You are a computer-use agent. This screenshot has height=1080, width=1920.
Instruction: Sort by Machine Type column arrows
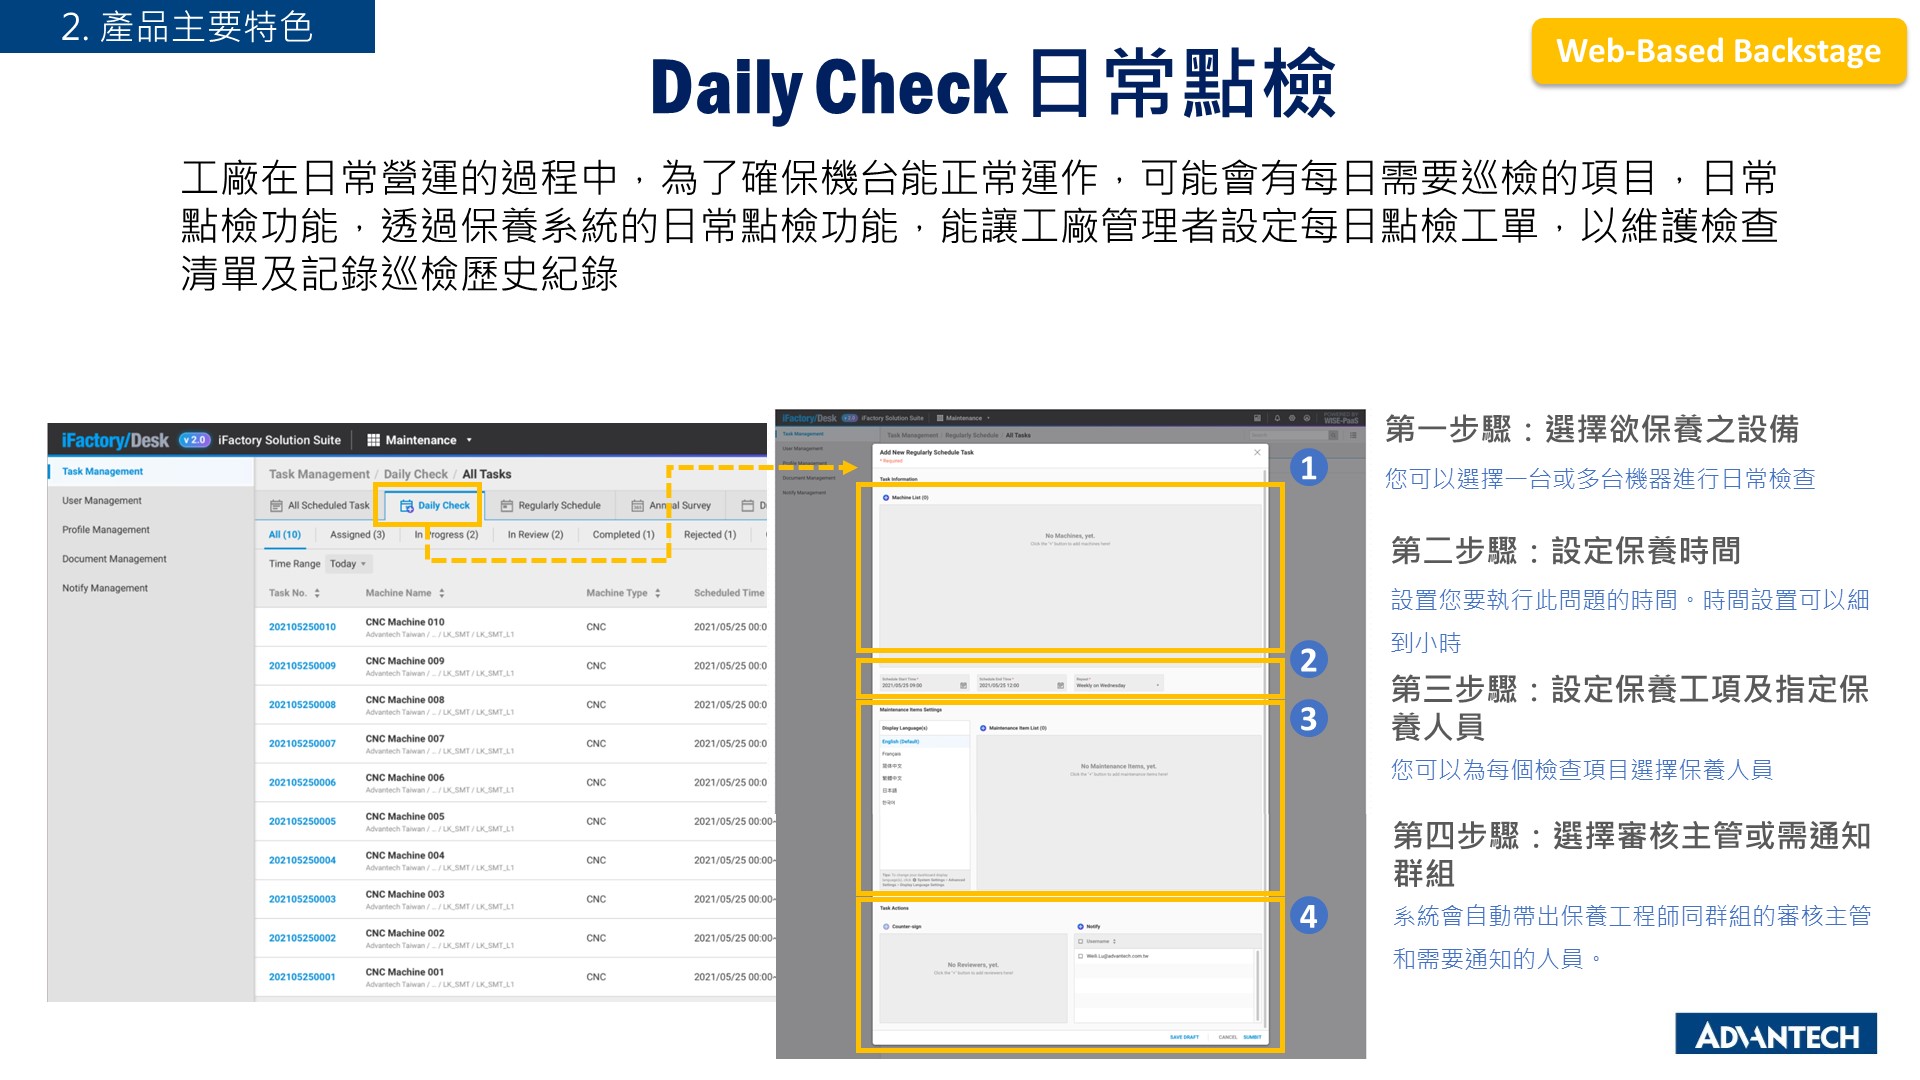pyautogui.click(x=657, y=593)
